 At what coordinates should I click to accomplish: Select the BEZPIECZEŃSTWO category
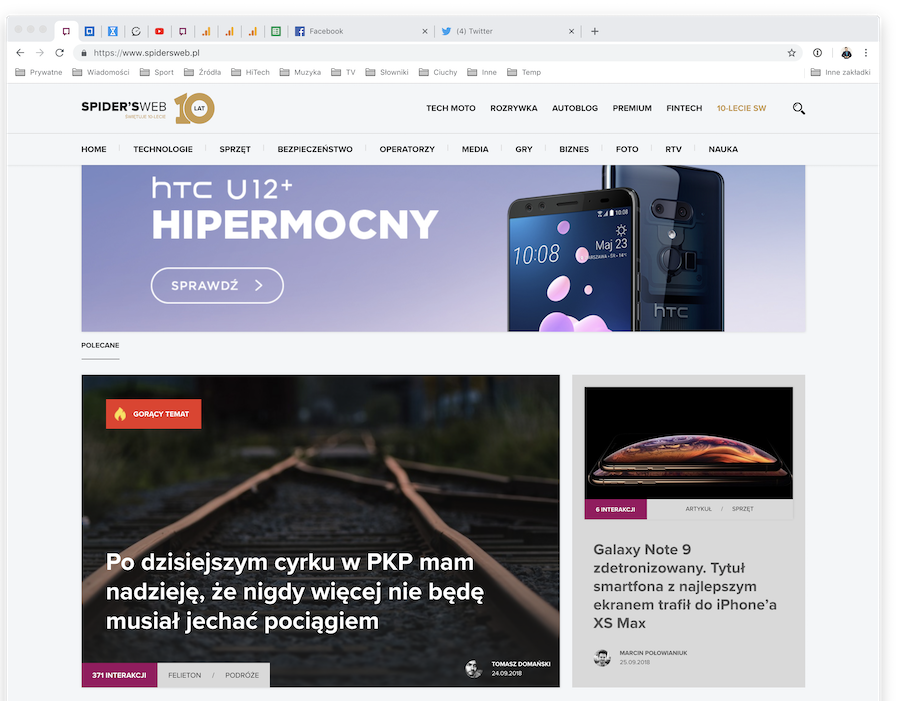click(315, 149)
